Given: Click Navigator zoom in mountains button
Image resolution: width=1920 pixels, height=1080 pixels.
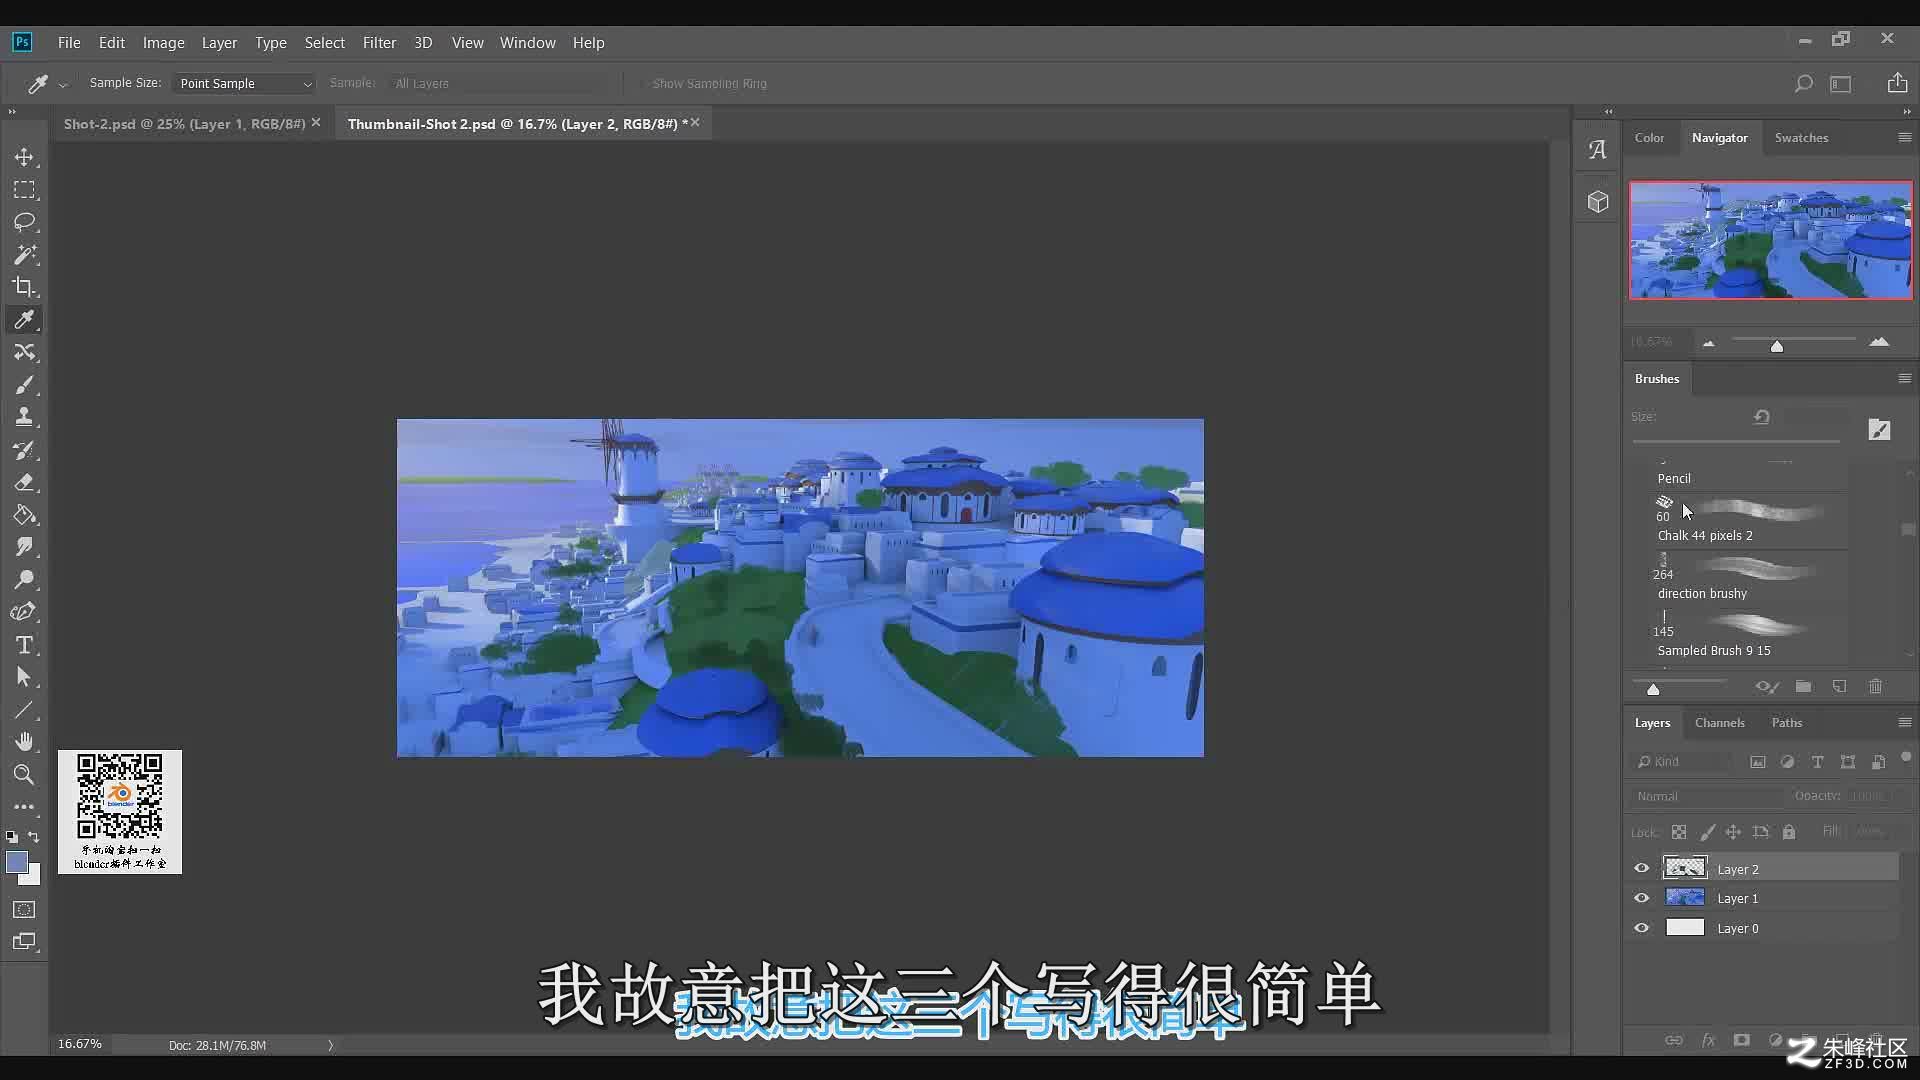Looking at the screenshot, I should 1879,342.
